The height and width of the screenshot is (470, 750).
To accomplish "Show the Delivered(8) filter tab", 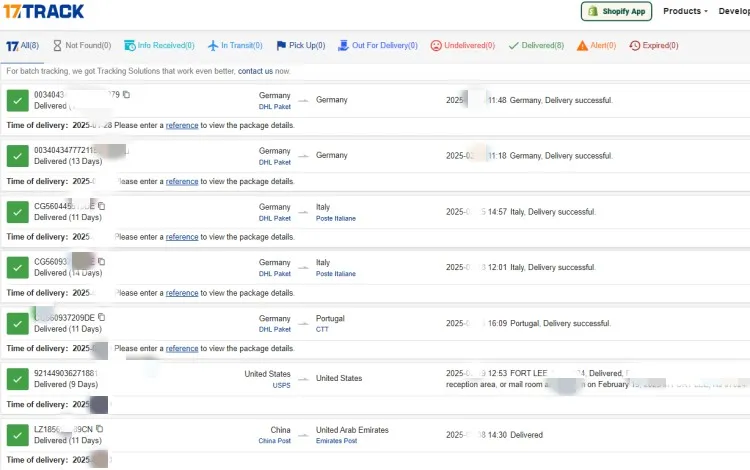I will click(536, 46).
